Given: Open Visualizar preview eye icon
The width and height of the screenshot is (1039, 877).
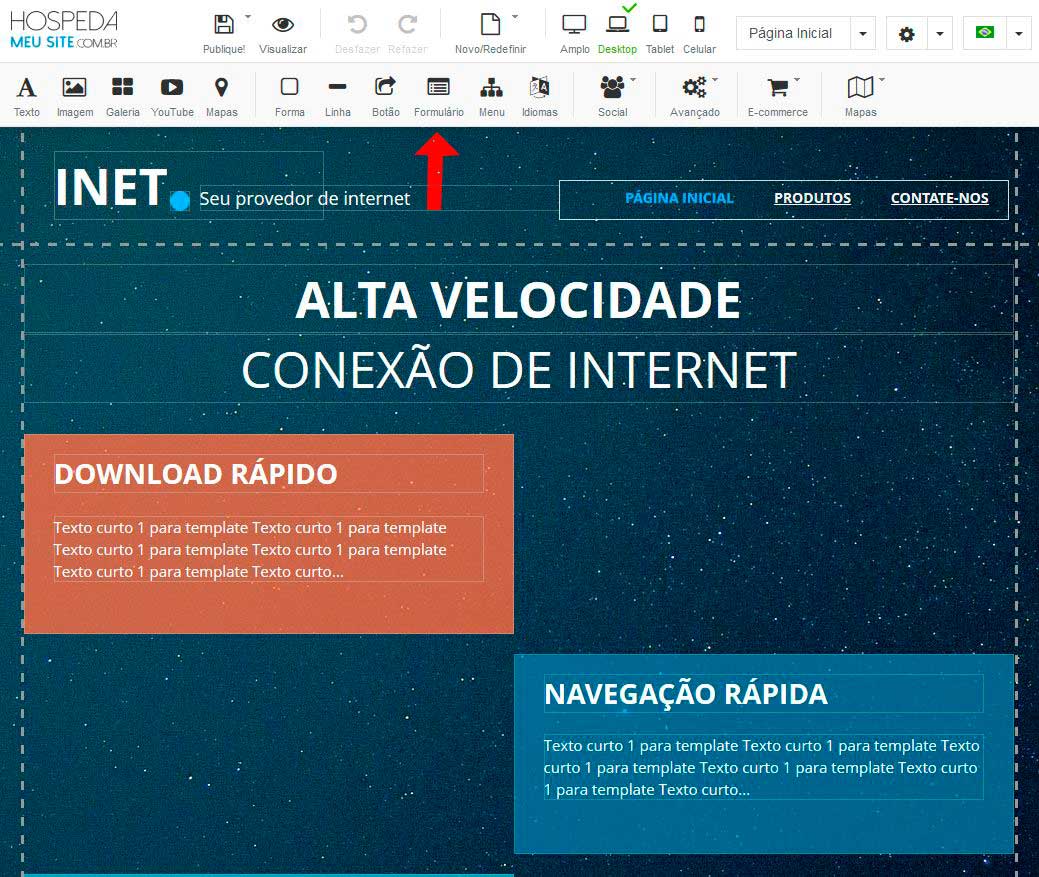Looking at the screenshot, I should (x=283, y=25).
